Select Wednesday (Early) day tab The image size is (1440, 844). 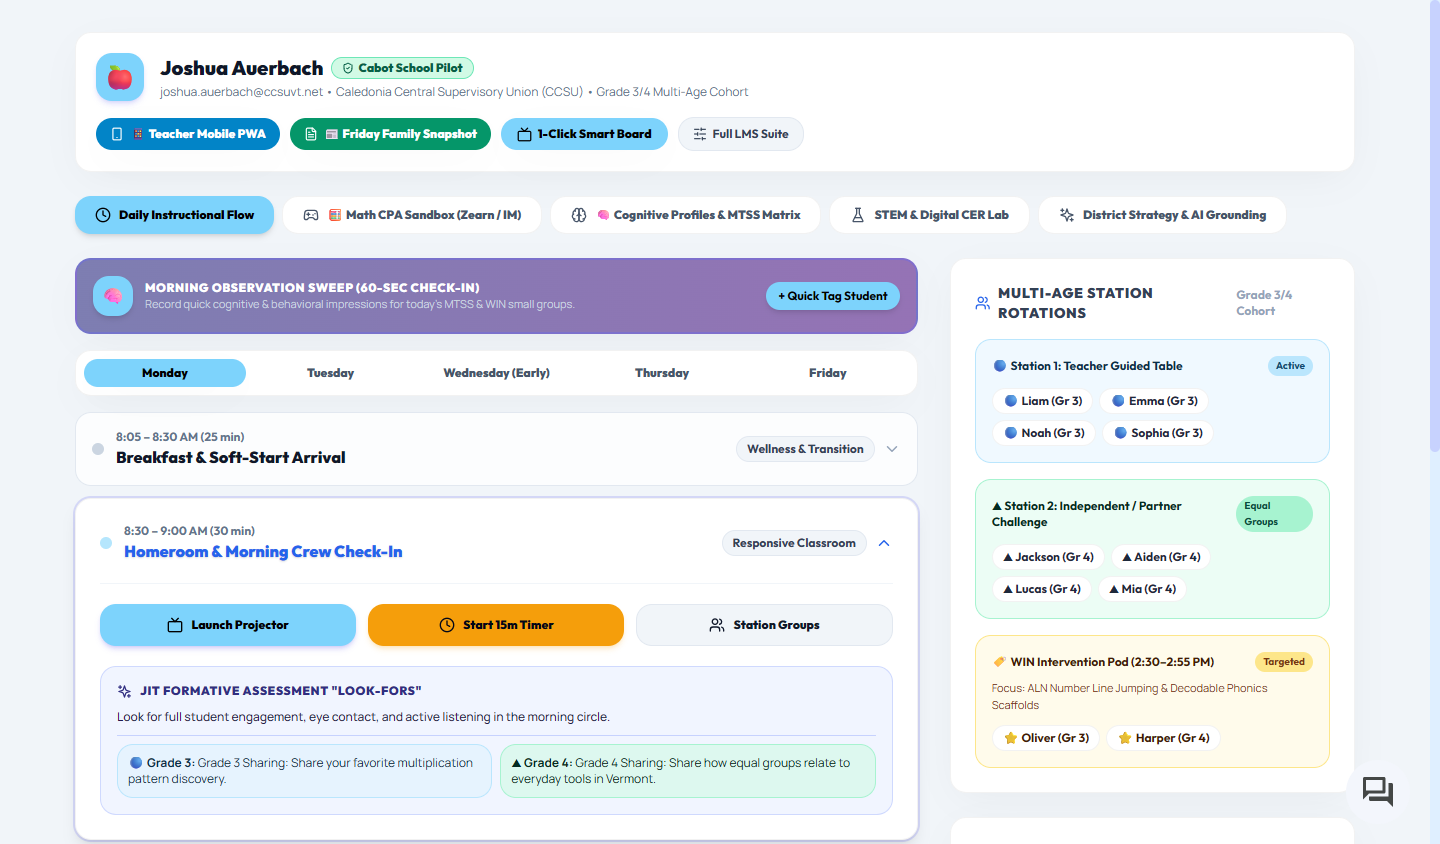[x=497, y=373]
